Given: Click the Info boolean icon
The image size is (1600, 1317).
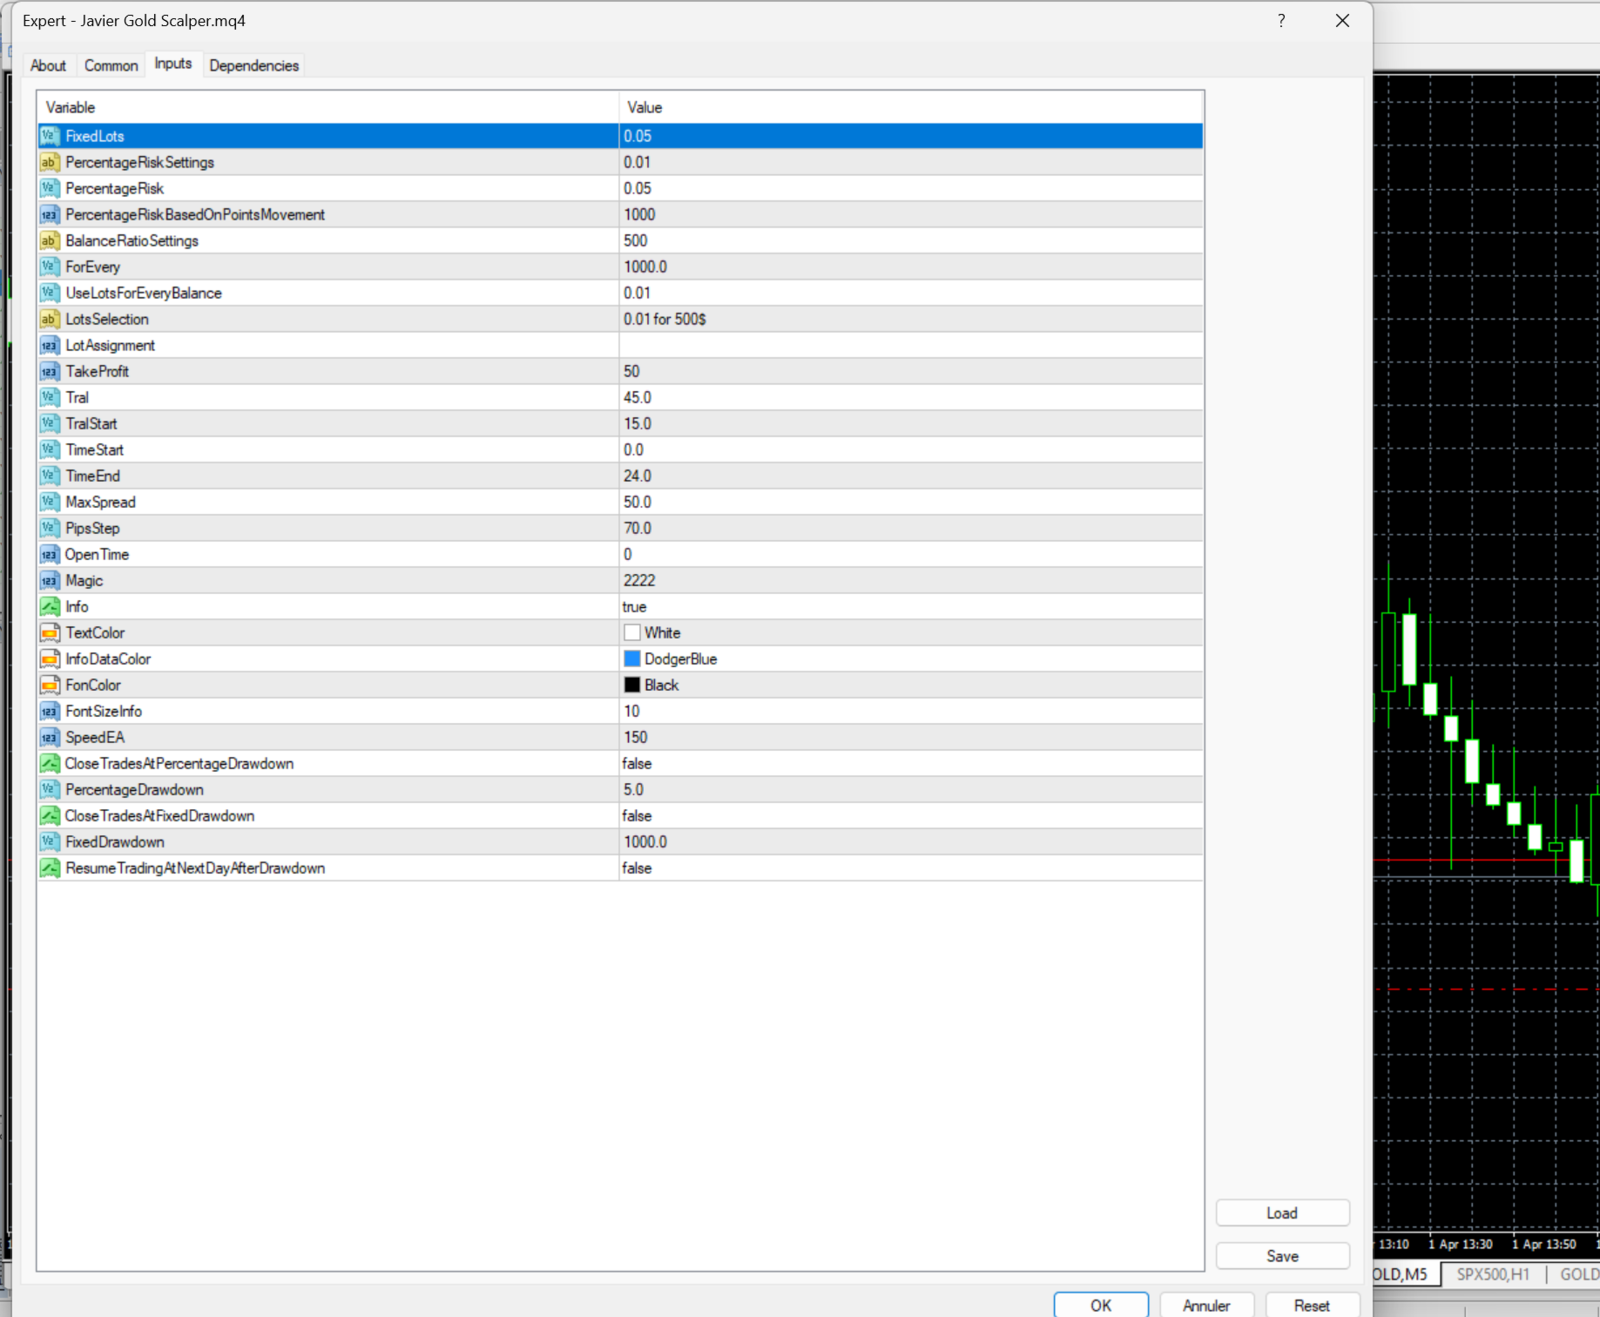Looking at the screenshot, I should click(49, 607).
